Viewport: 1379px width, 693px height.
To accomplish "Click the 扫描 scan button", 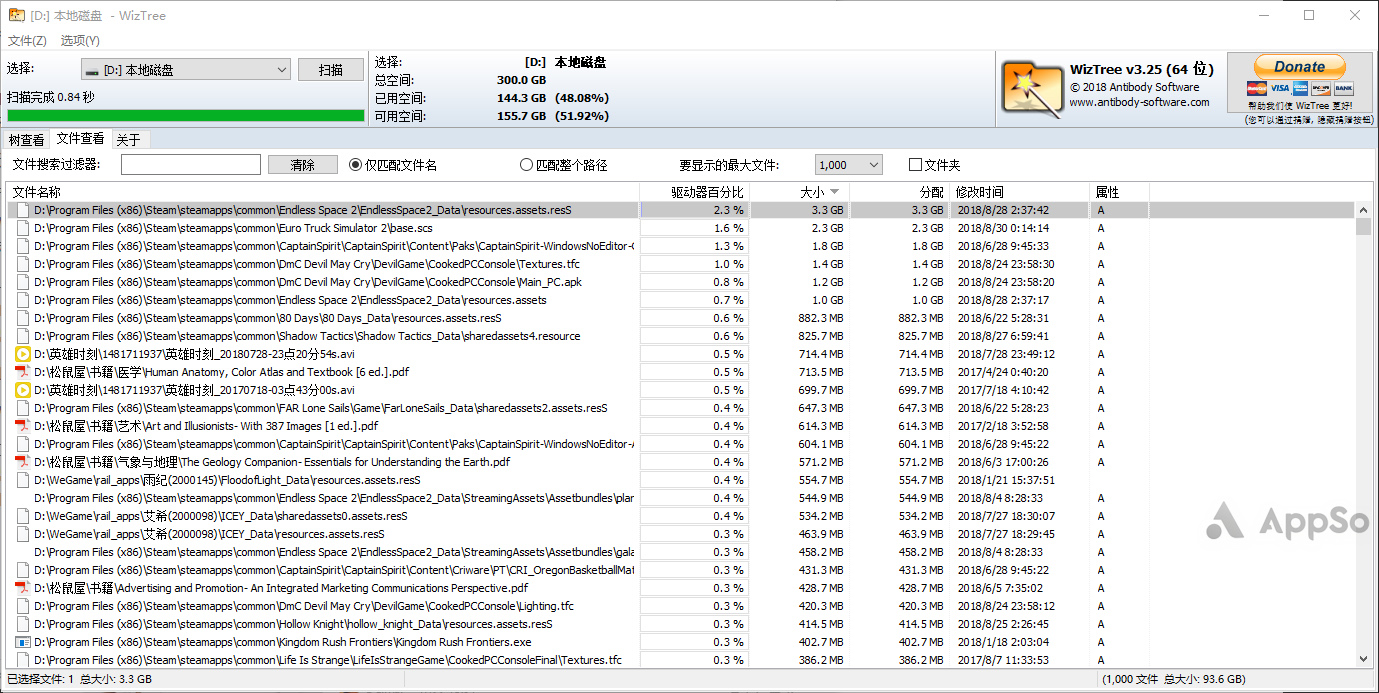I will pos(331,70).
